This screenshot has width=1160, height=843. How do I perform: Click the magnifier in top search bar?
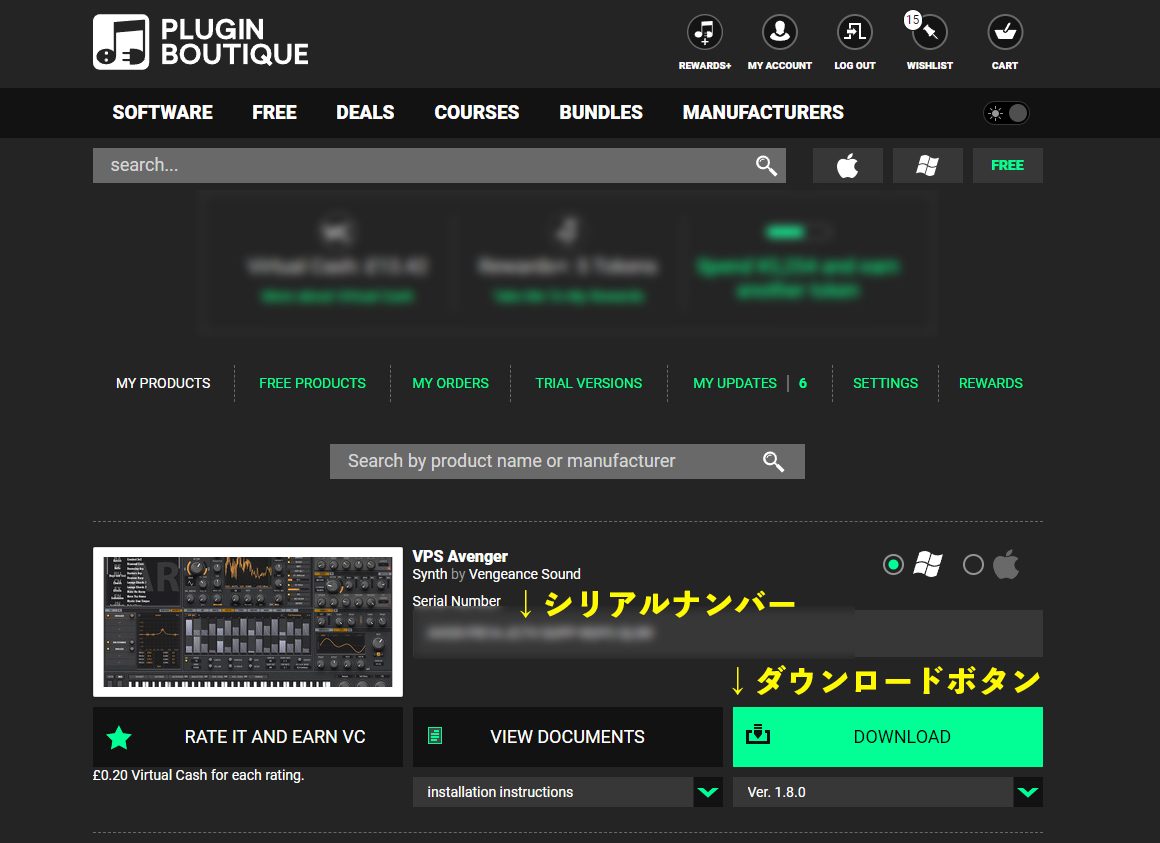766,166
